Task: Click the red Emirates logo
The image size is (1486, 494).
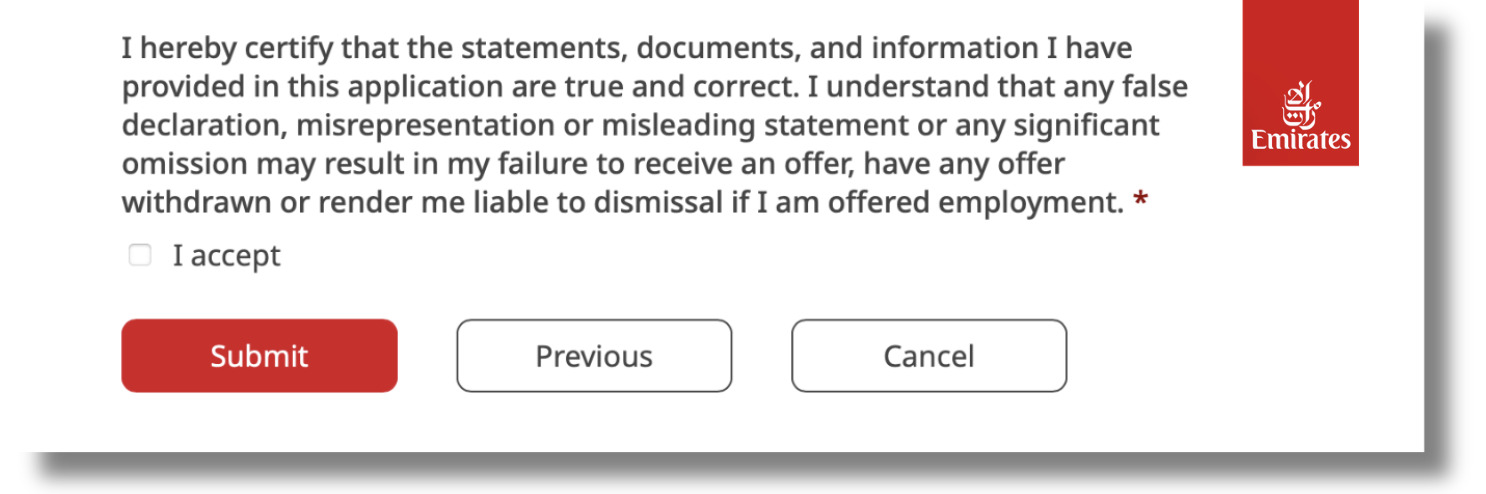Action: (x=1300, y=82)
